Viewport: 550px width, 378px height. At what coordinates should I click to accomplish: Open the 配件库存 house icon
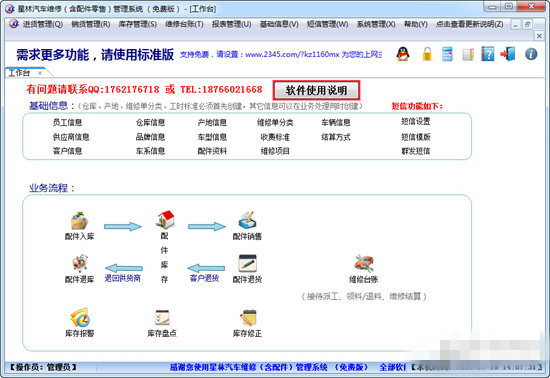pyautogui.click(x=165, y=219)
